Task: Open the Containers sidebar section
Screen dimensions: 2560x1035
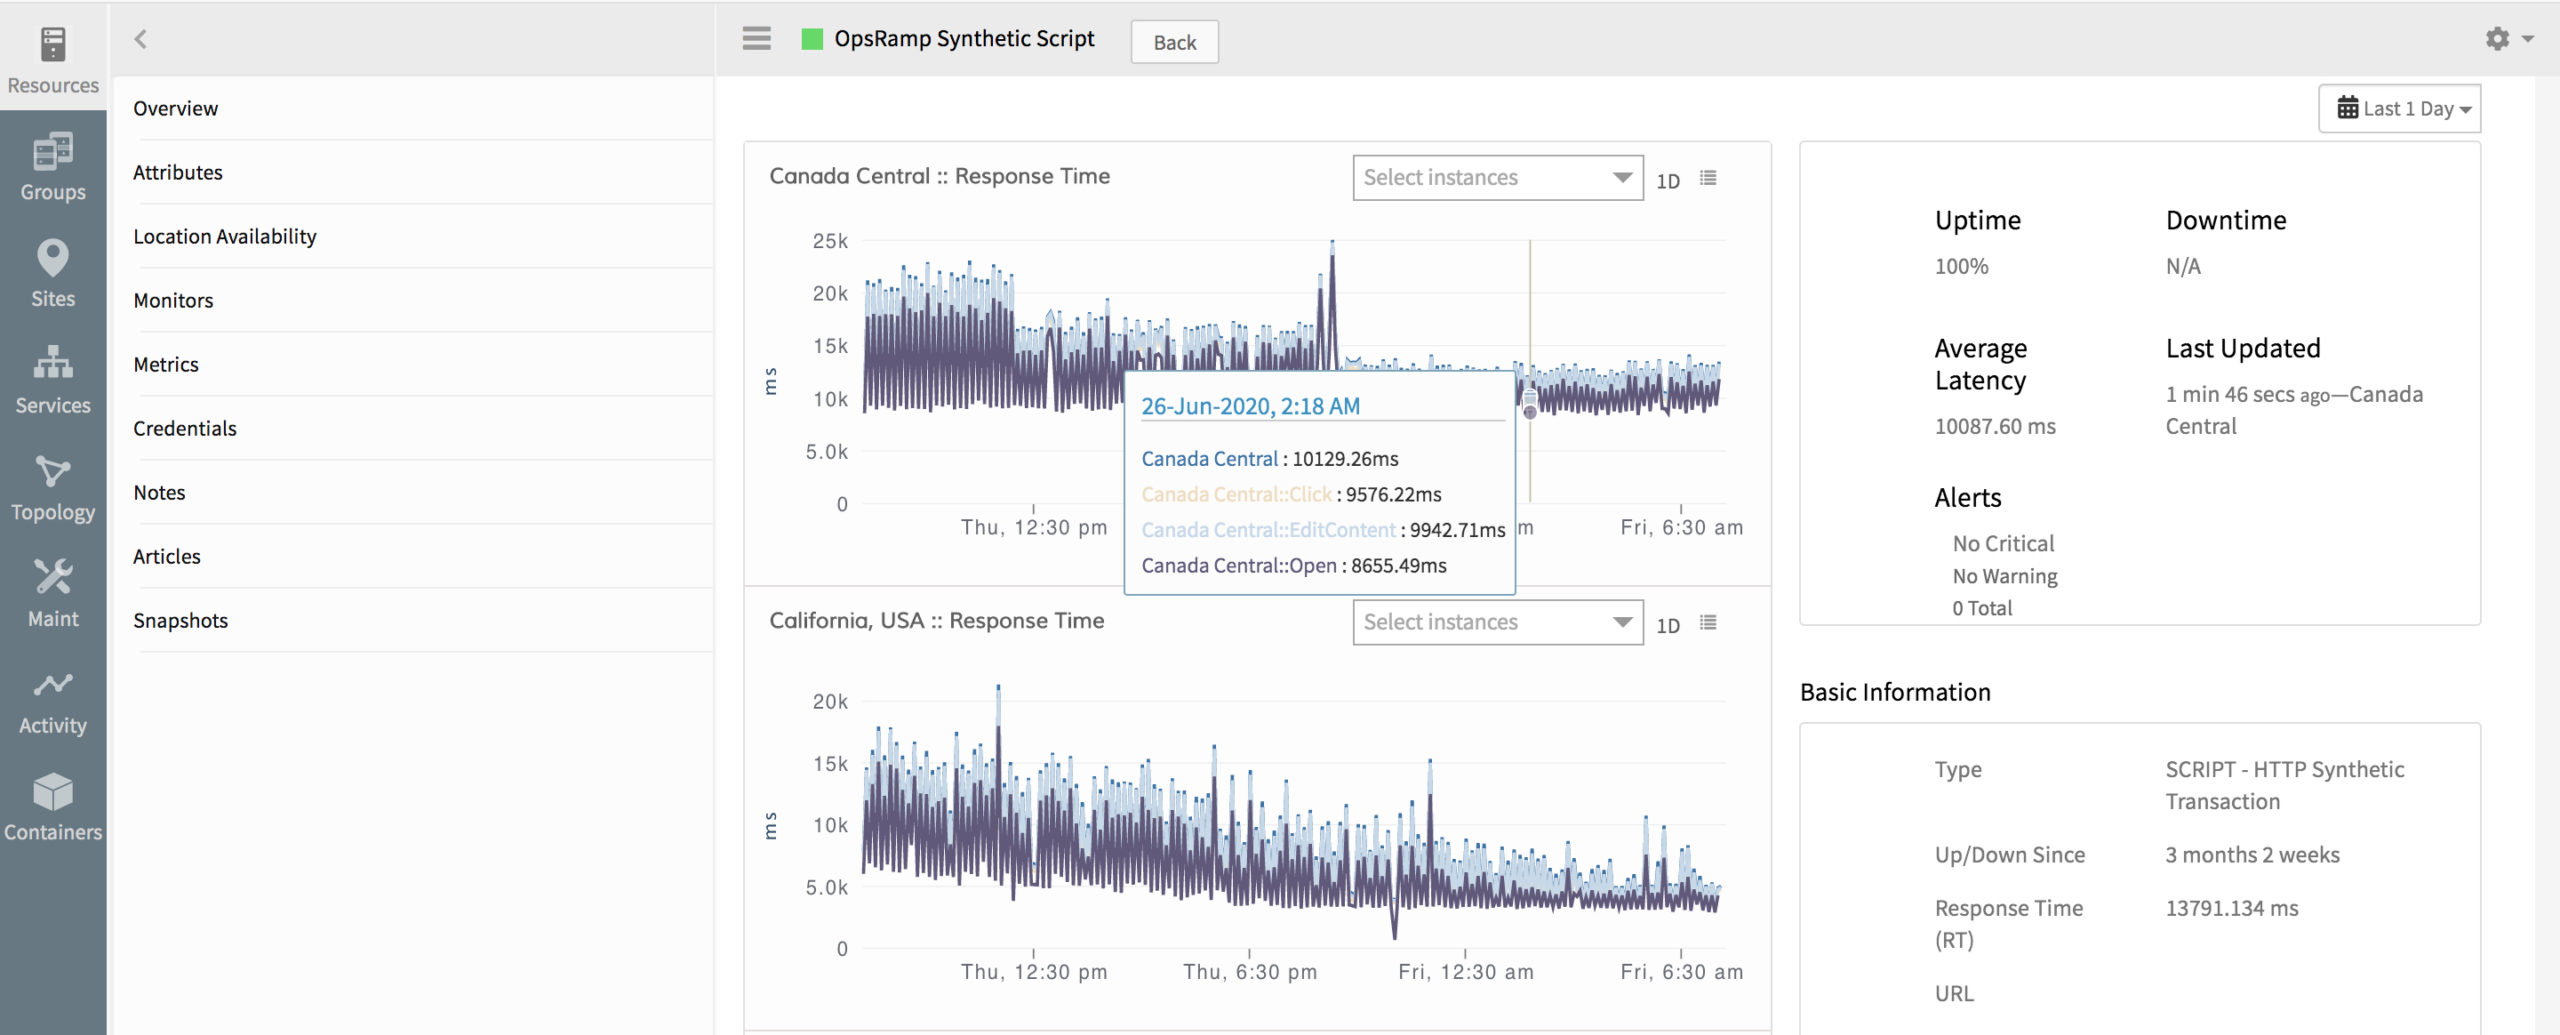Action: (x=53, y=807)
